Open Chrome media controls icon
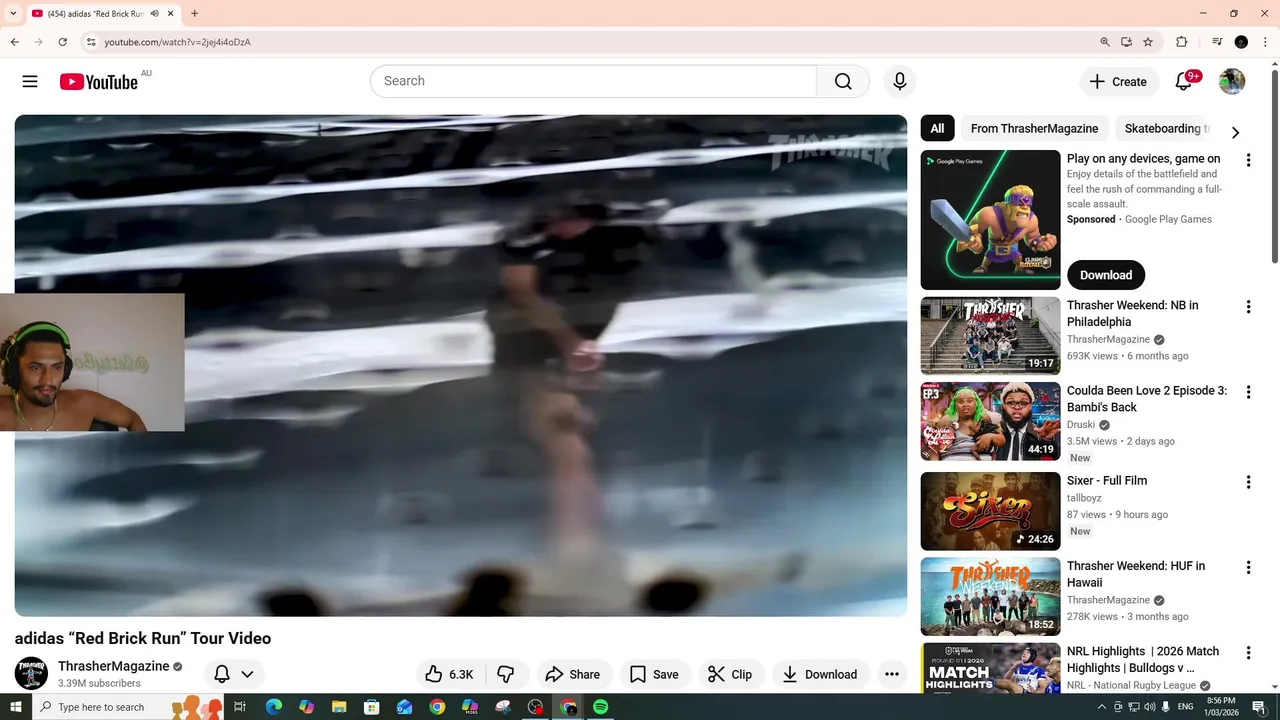Image resolution: width=1280 pixels, height=720 pixels. point(1217,42)
